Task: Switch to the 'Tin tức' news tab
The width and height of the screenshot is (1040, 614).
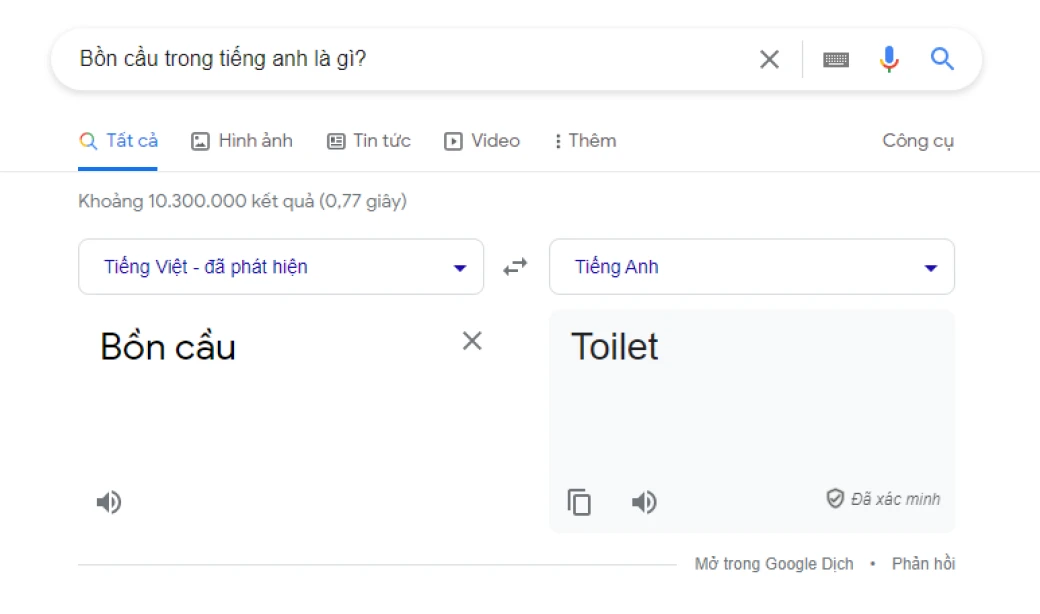Action: (369, 141)
